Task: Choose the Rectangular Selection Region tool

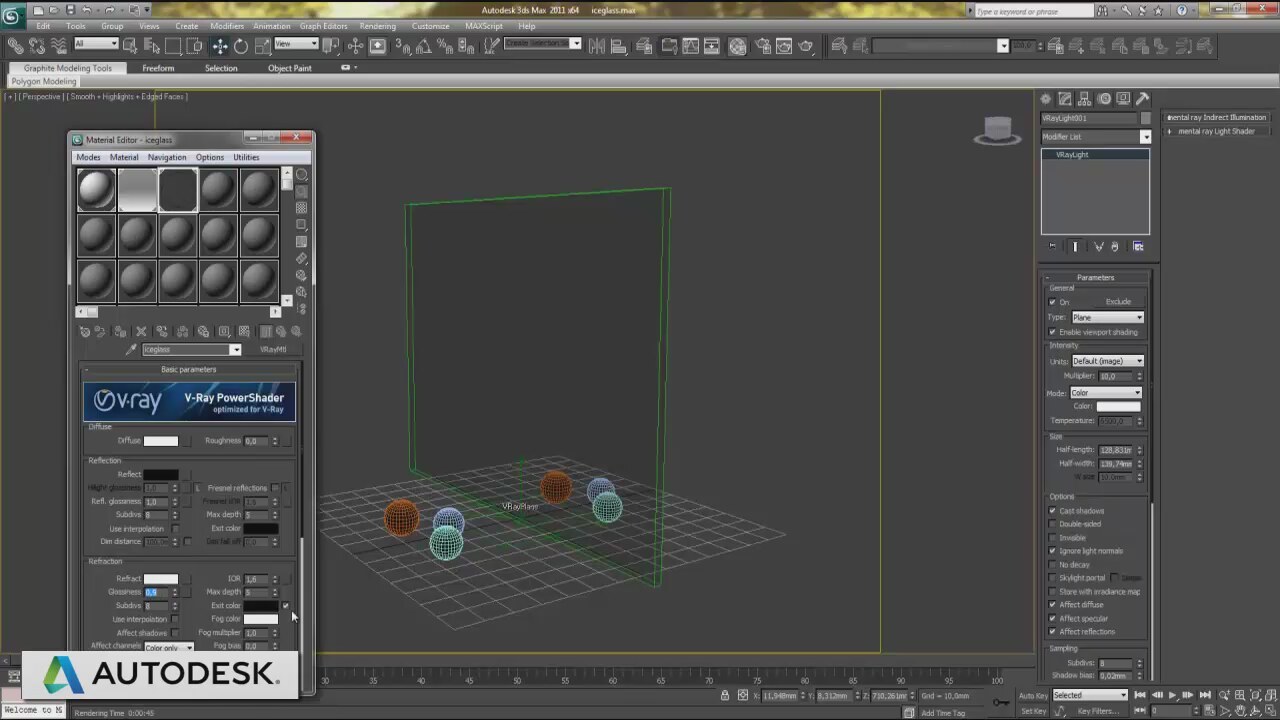Action: pyautogui.click(x=173, y=46)
